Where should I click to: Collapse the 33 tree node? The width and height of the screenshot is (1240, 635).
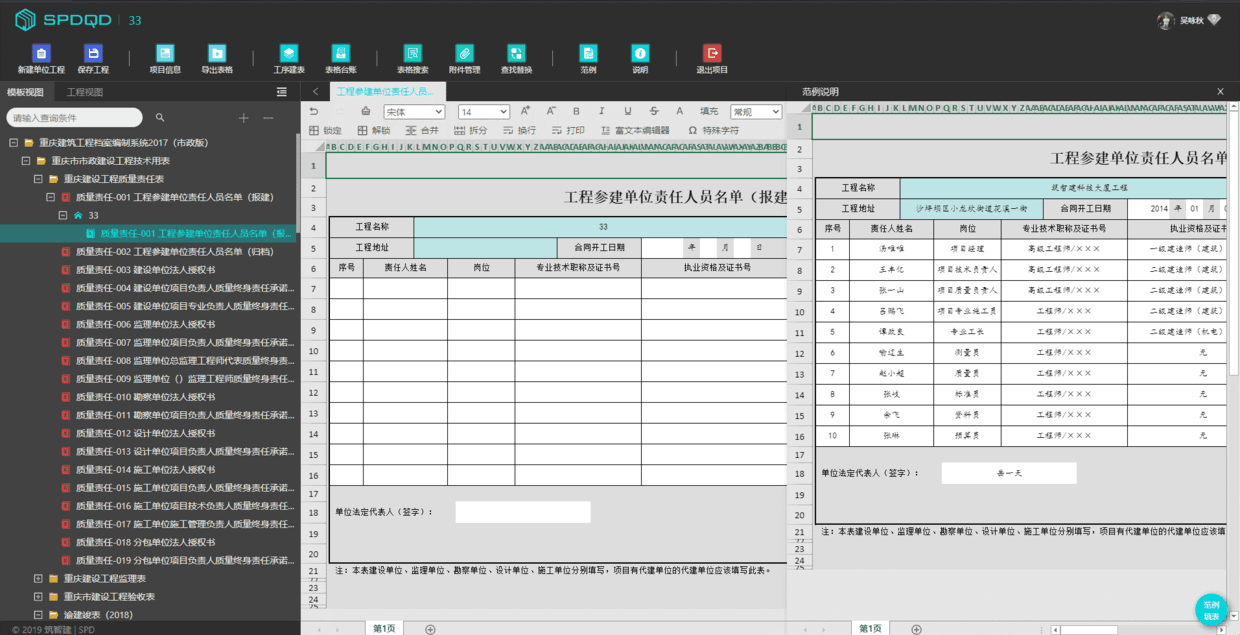tap(63, 215)
